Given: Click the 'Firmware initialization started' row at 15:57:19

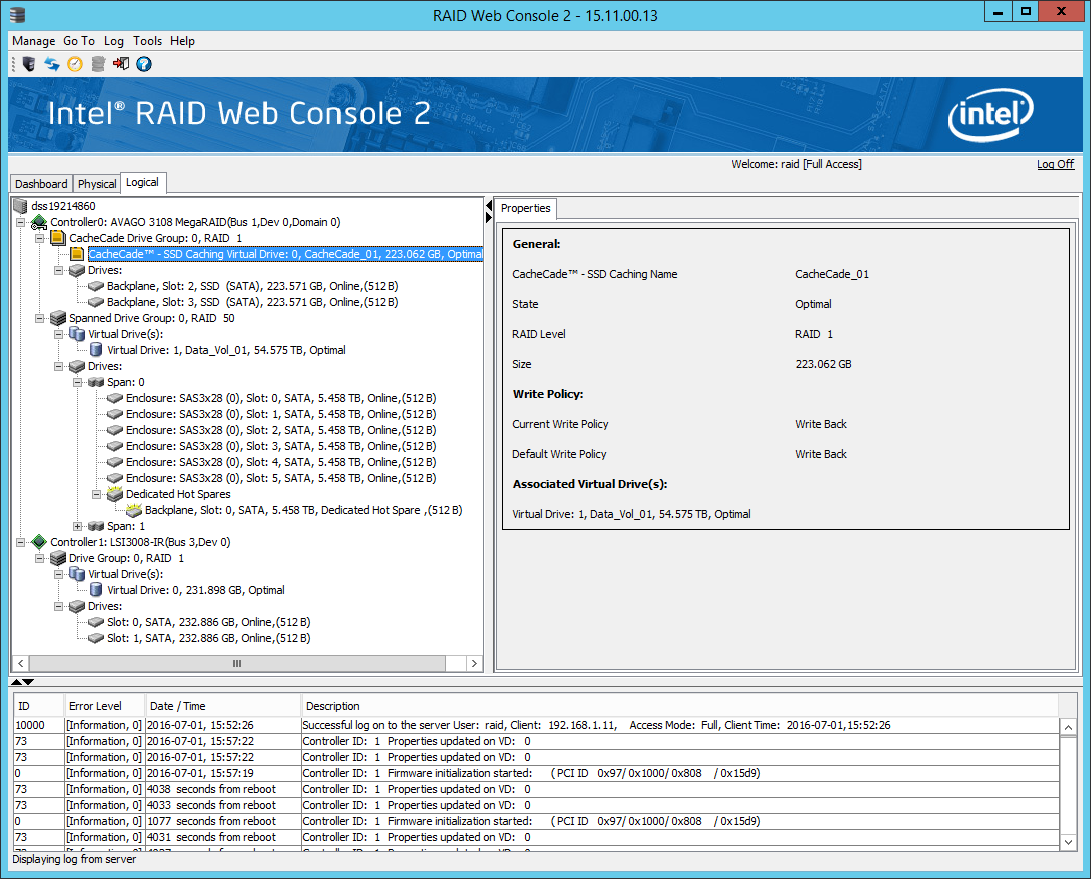Looking at the screenshot, I should [536, 773].
